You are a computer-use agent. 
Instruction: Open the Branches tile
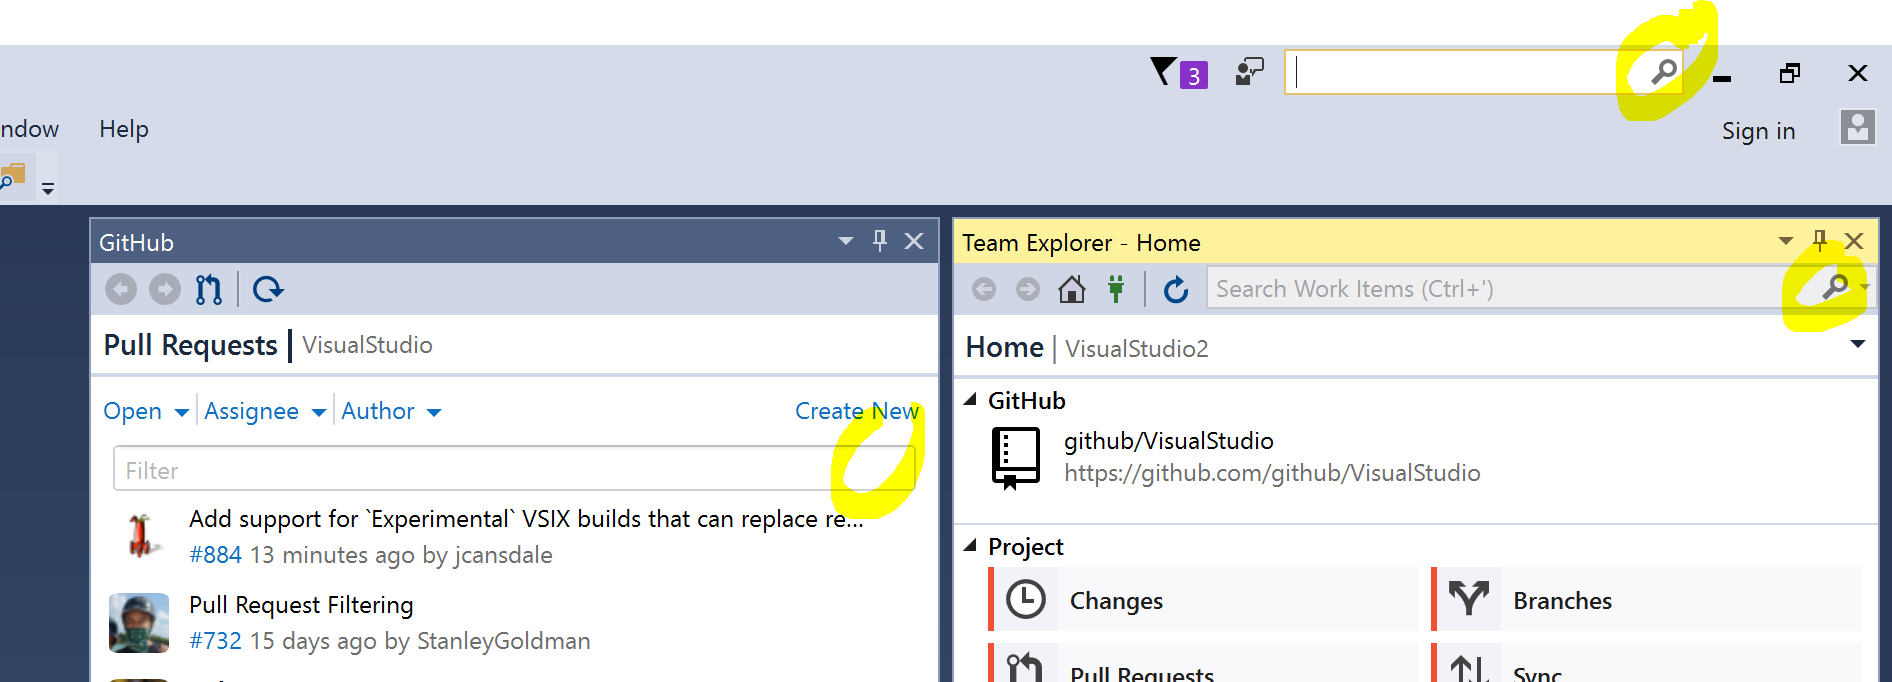point(1646,600)
